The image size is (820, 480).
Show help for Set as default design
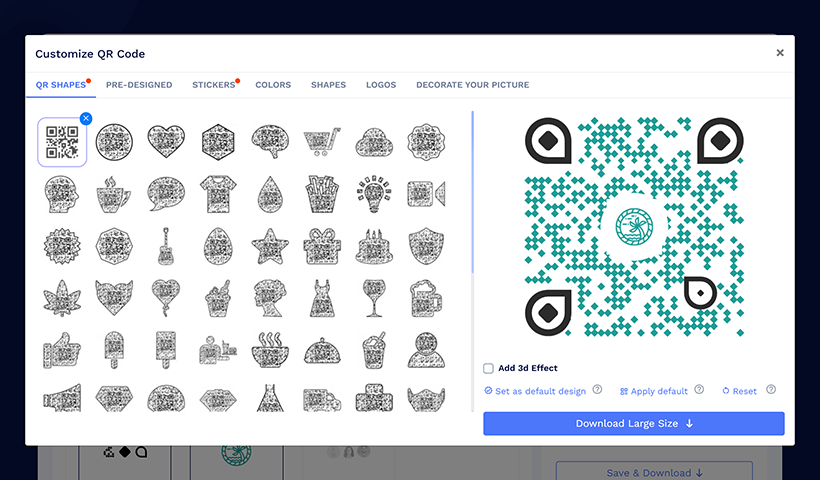(597, 390)
